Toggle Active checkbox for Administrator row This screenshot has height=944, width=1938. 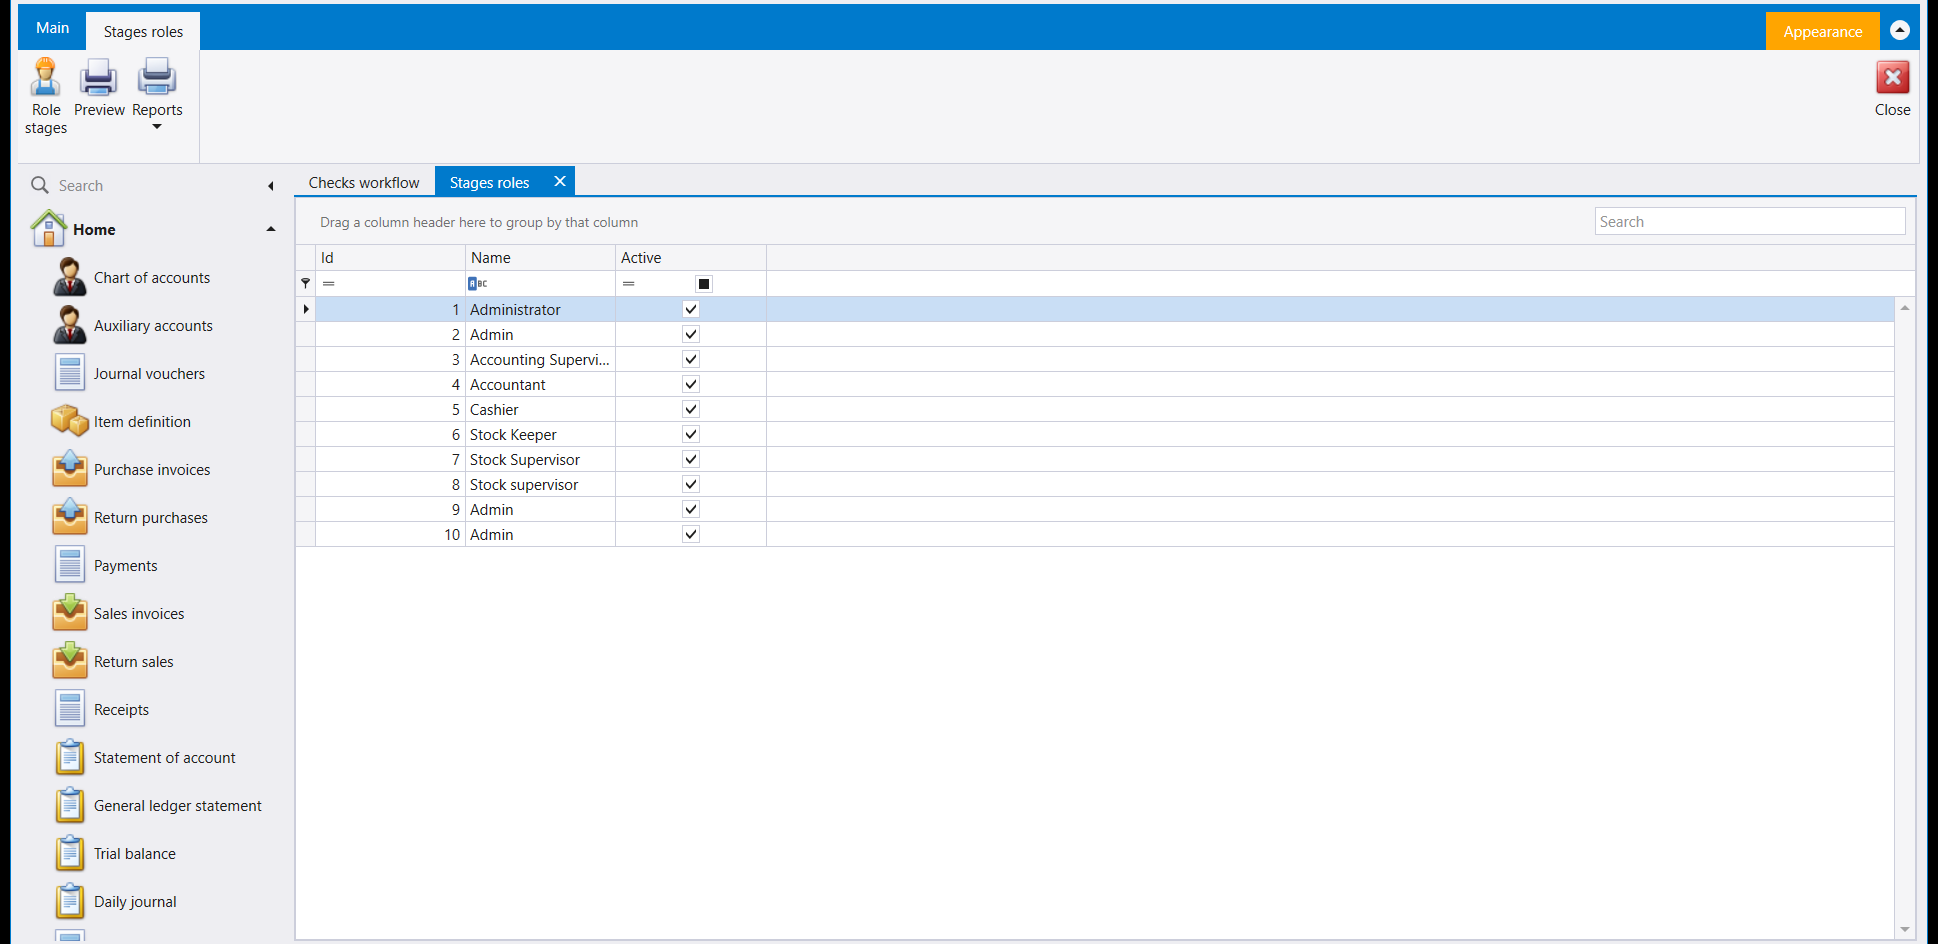point(691,309)
